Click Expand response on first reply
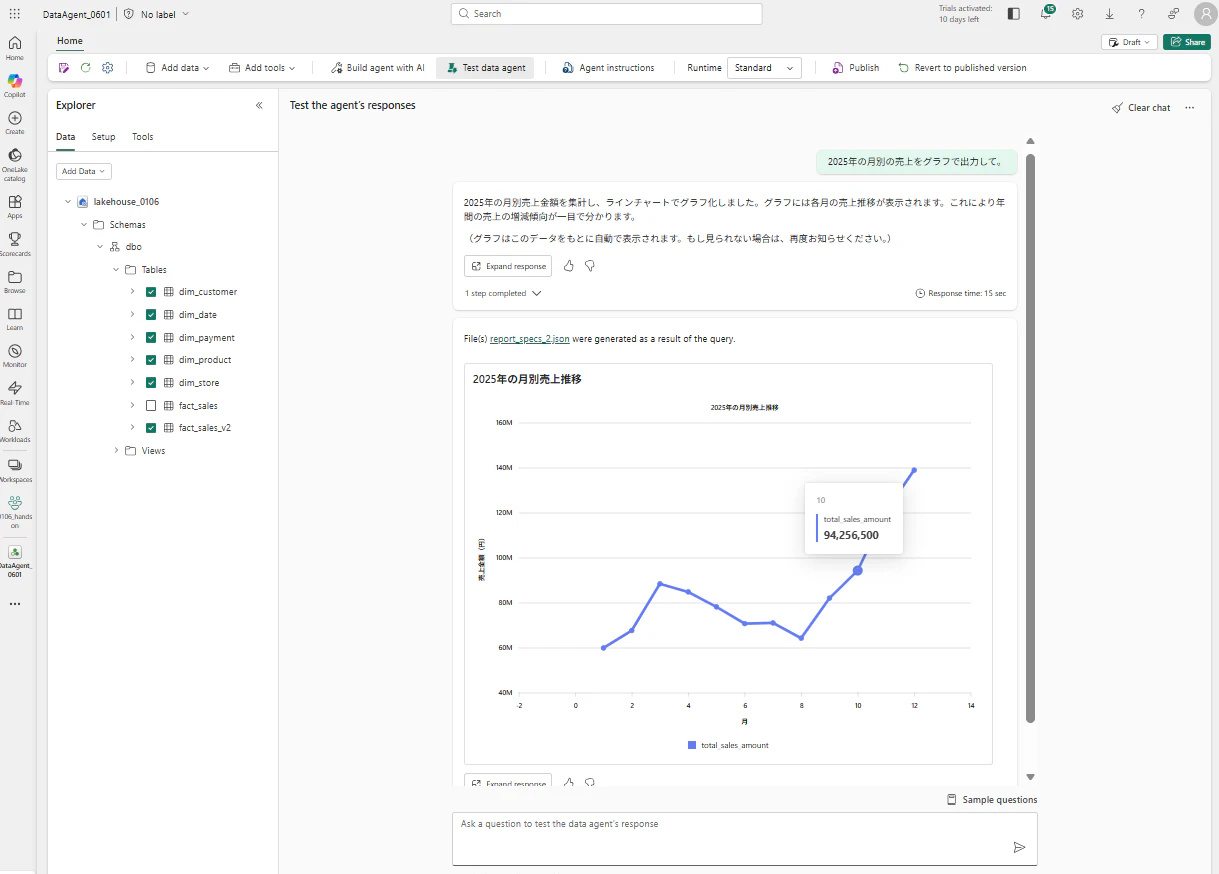This screenshot has height=874, width=1219. coord(508,266)
